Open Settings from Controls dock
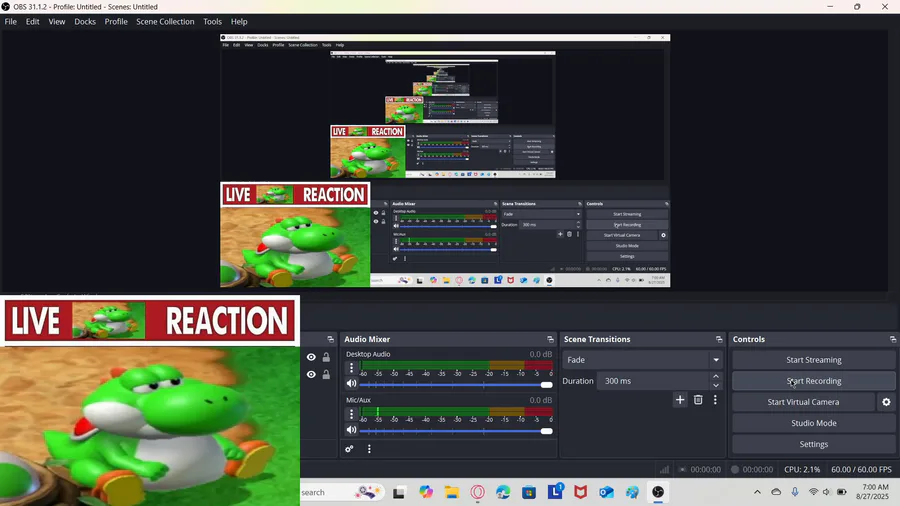900x506 pixels. click(813, 444)
